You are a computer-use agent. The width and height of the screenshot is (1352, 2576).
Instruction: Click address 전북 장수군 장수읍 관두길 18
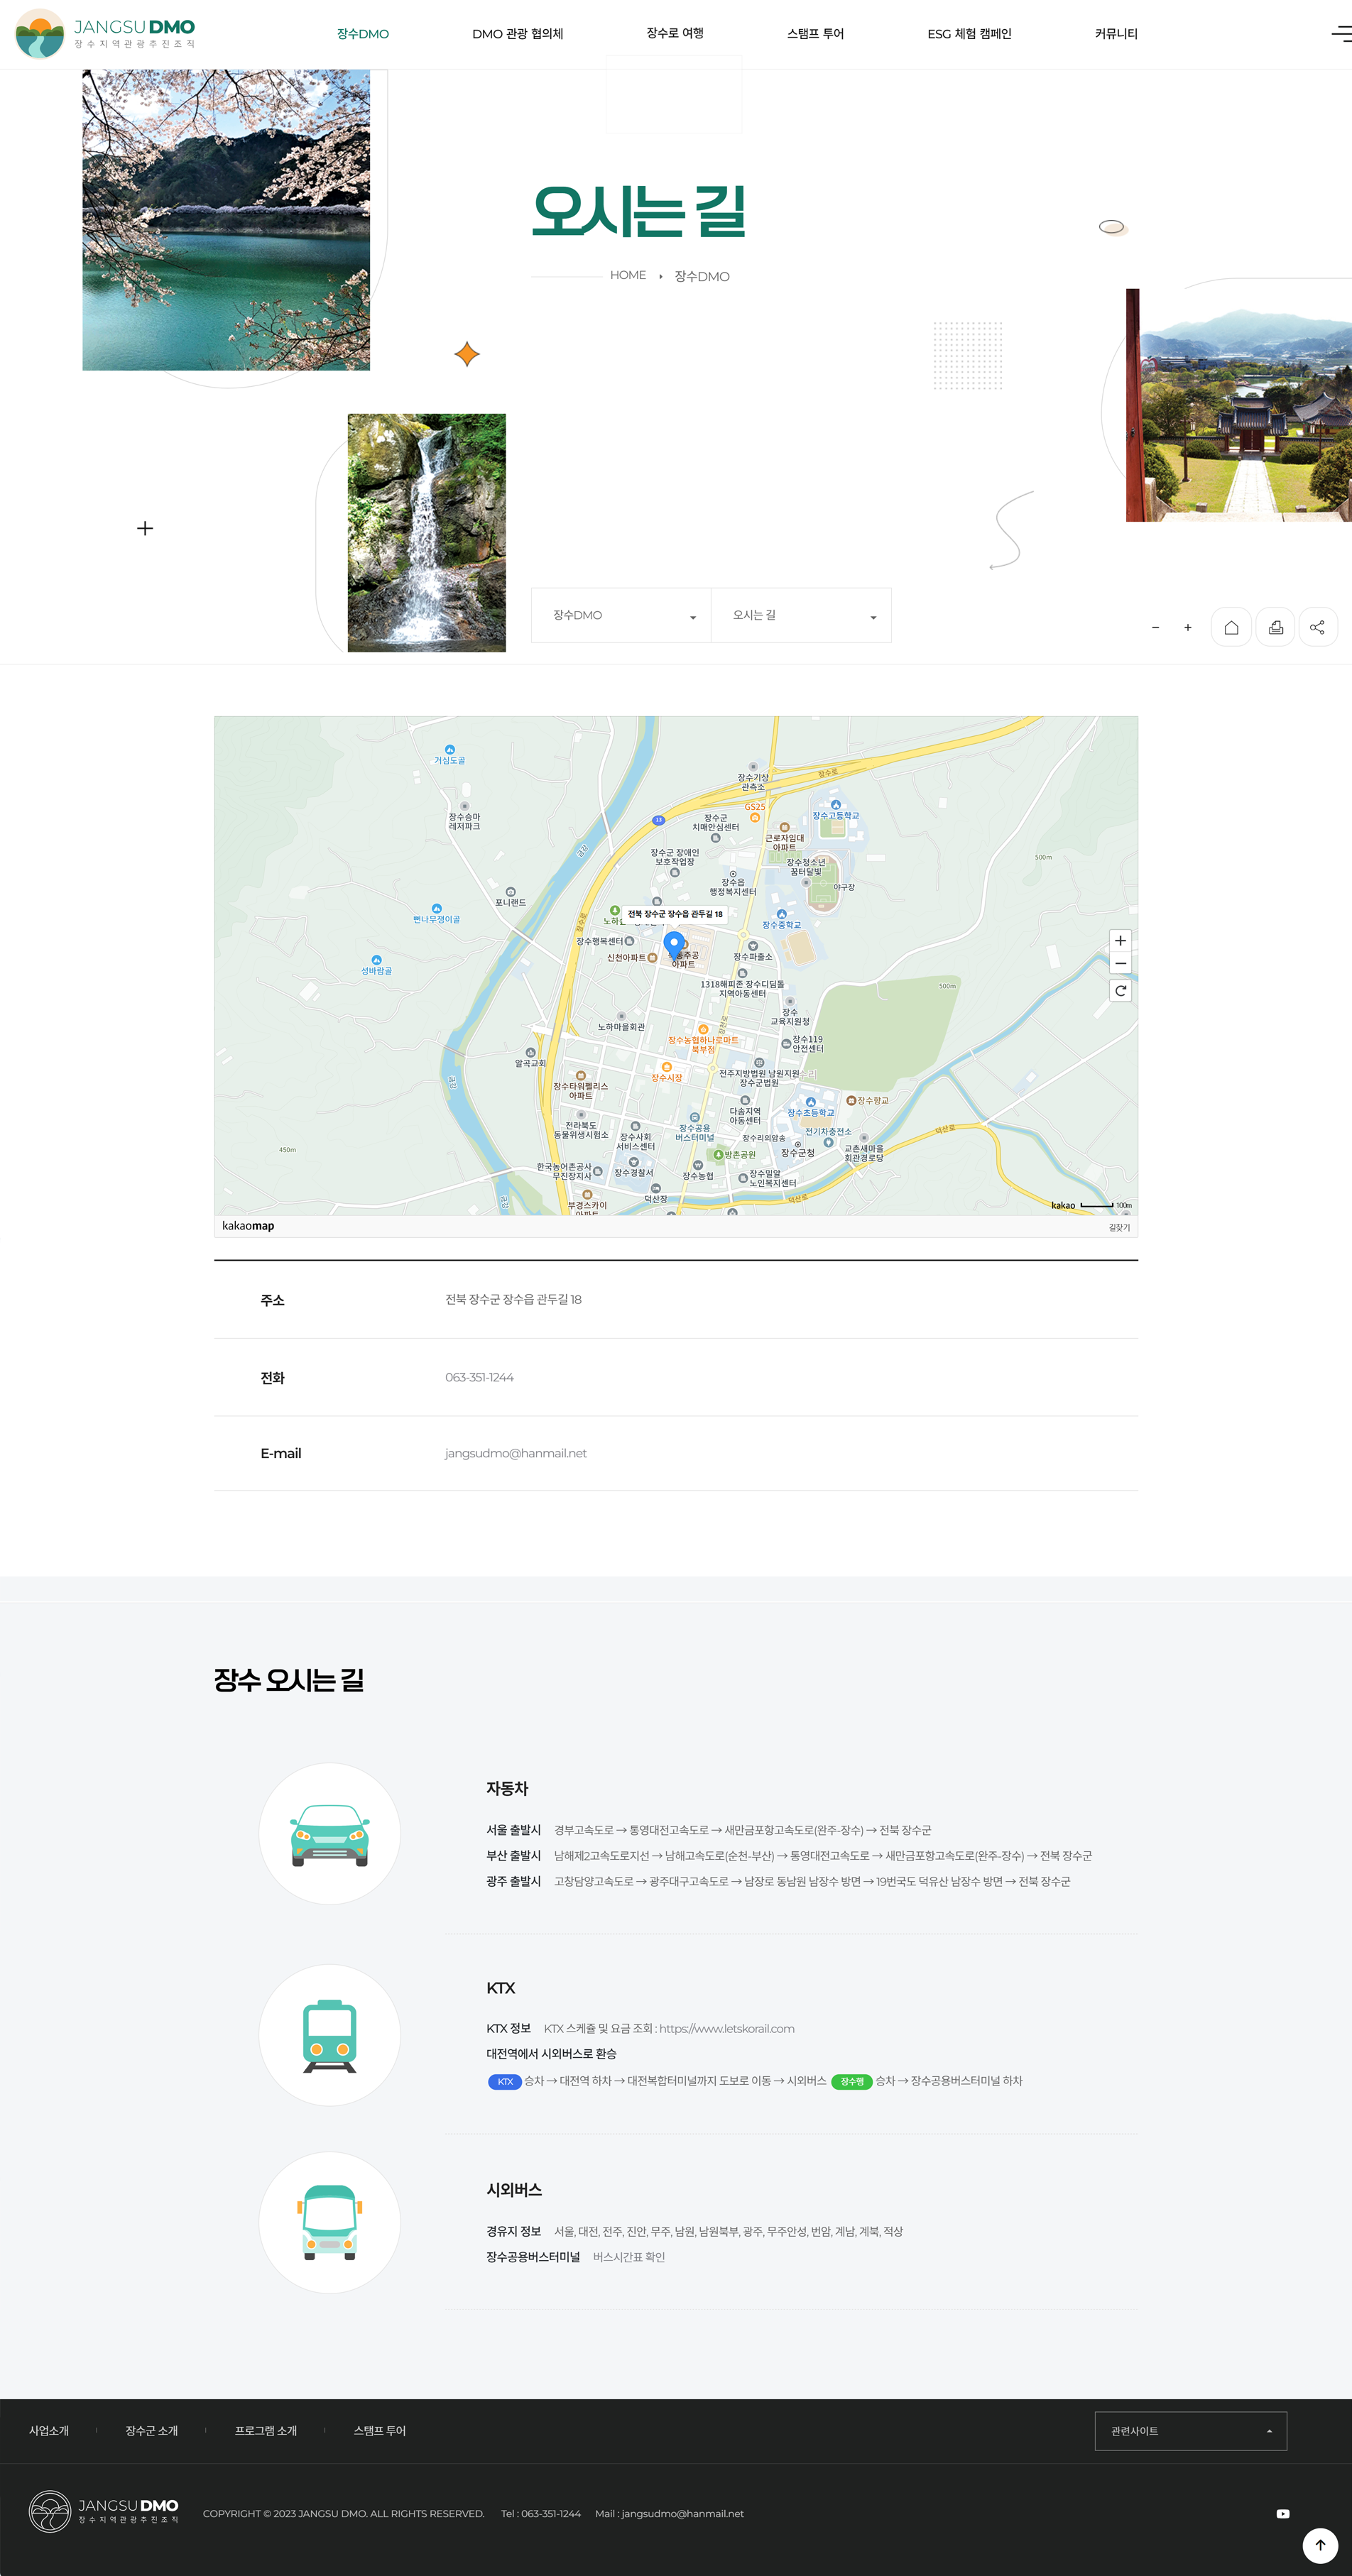click(513, 1299)
